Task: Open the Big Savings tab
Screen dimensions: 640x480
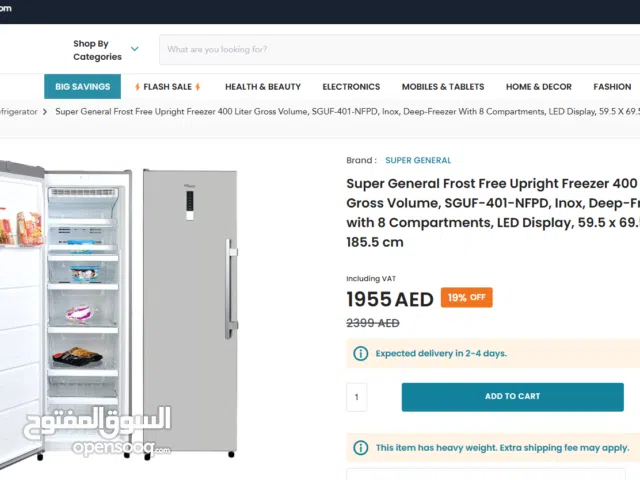Action: [x=83, y=87]
